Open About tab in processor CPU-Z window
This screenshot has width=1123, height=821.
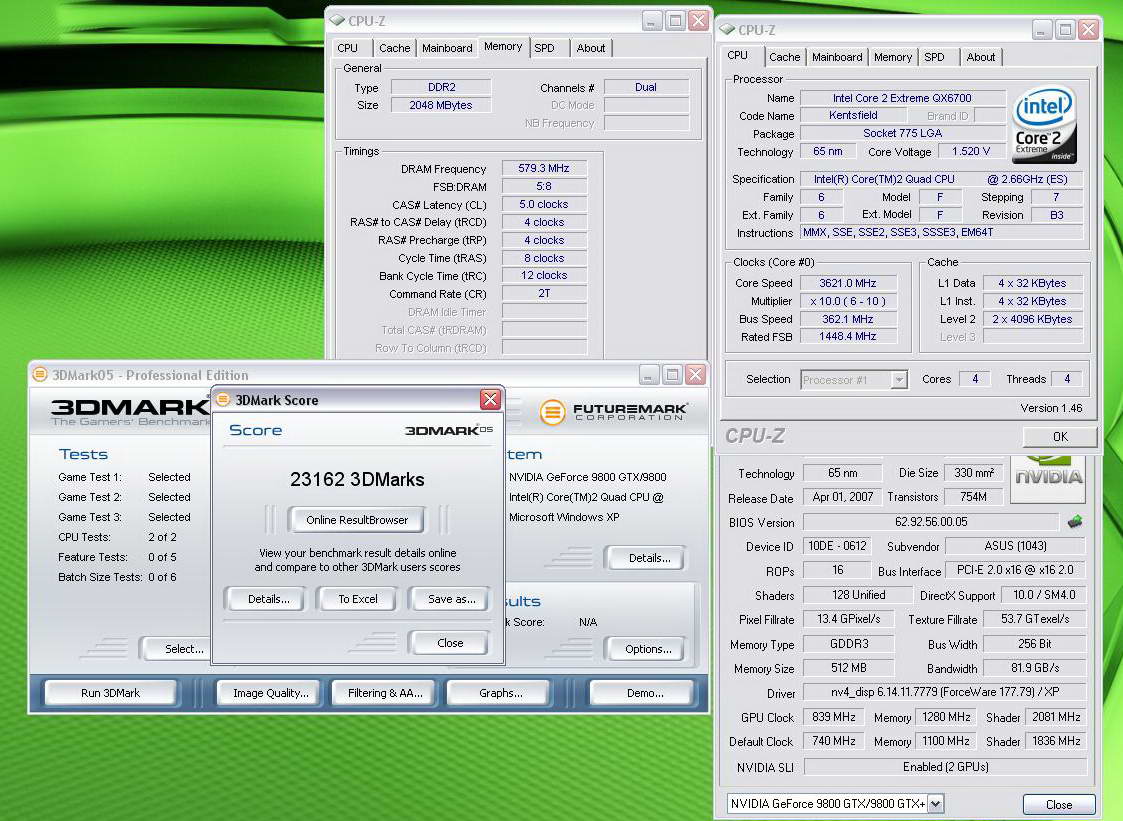pyautogui.click(x=980, y=57)
